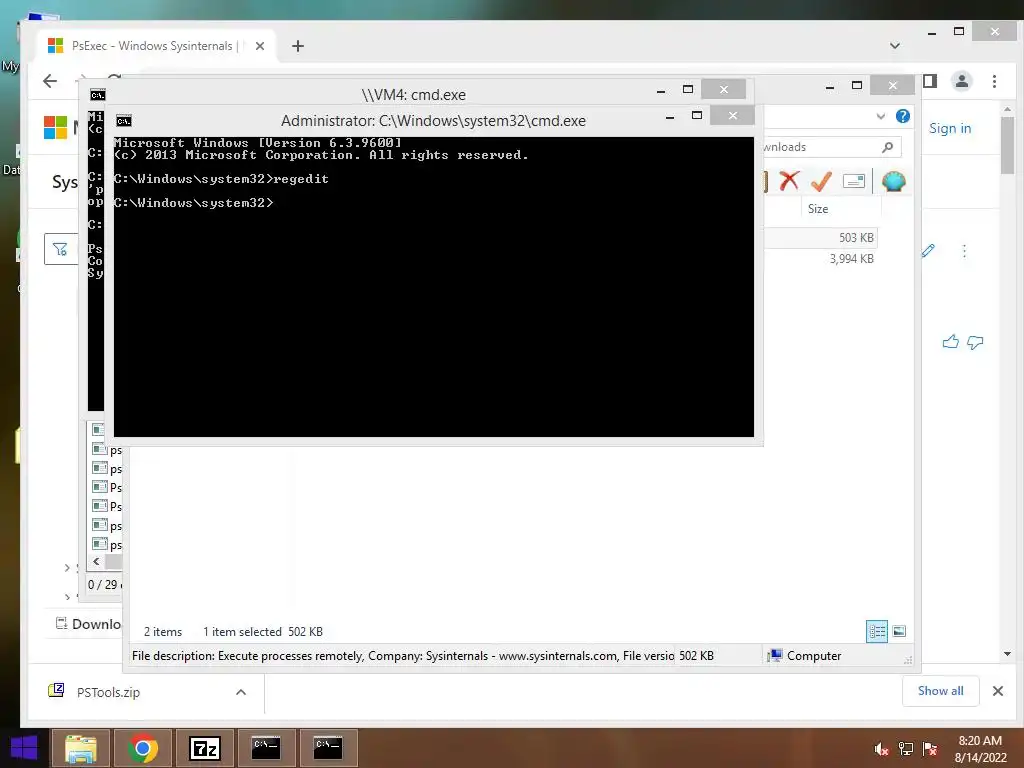
Task: Click the Administrator cmd.exe title bar icon
Action: (124, 121)
